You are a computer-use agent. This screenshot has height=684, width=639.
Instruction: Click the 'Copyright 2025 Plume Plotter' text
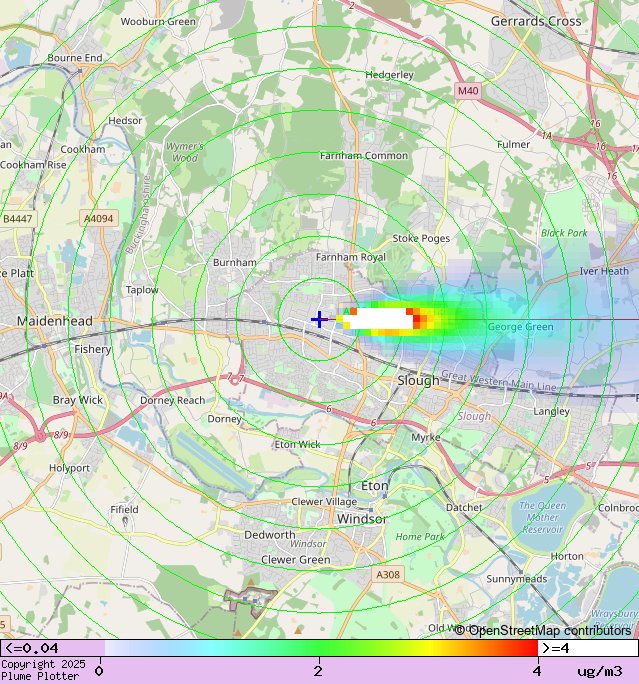(x=43, y=670)
